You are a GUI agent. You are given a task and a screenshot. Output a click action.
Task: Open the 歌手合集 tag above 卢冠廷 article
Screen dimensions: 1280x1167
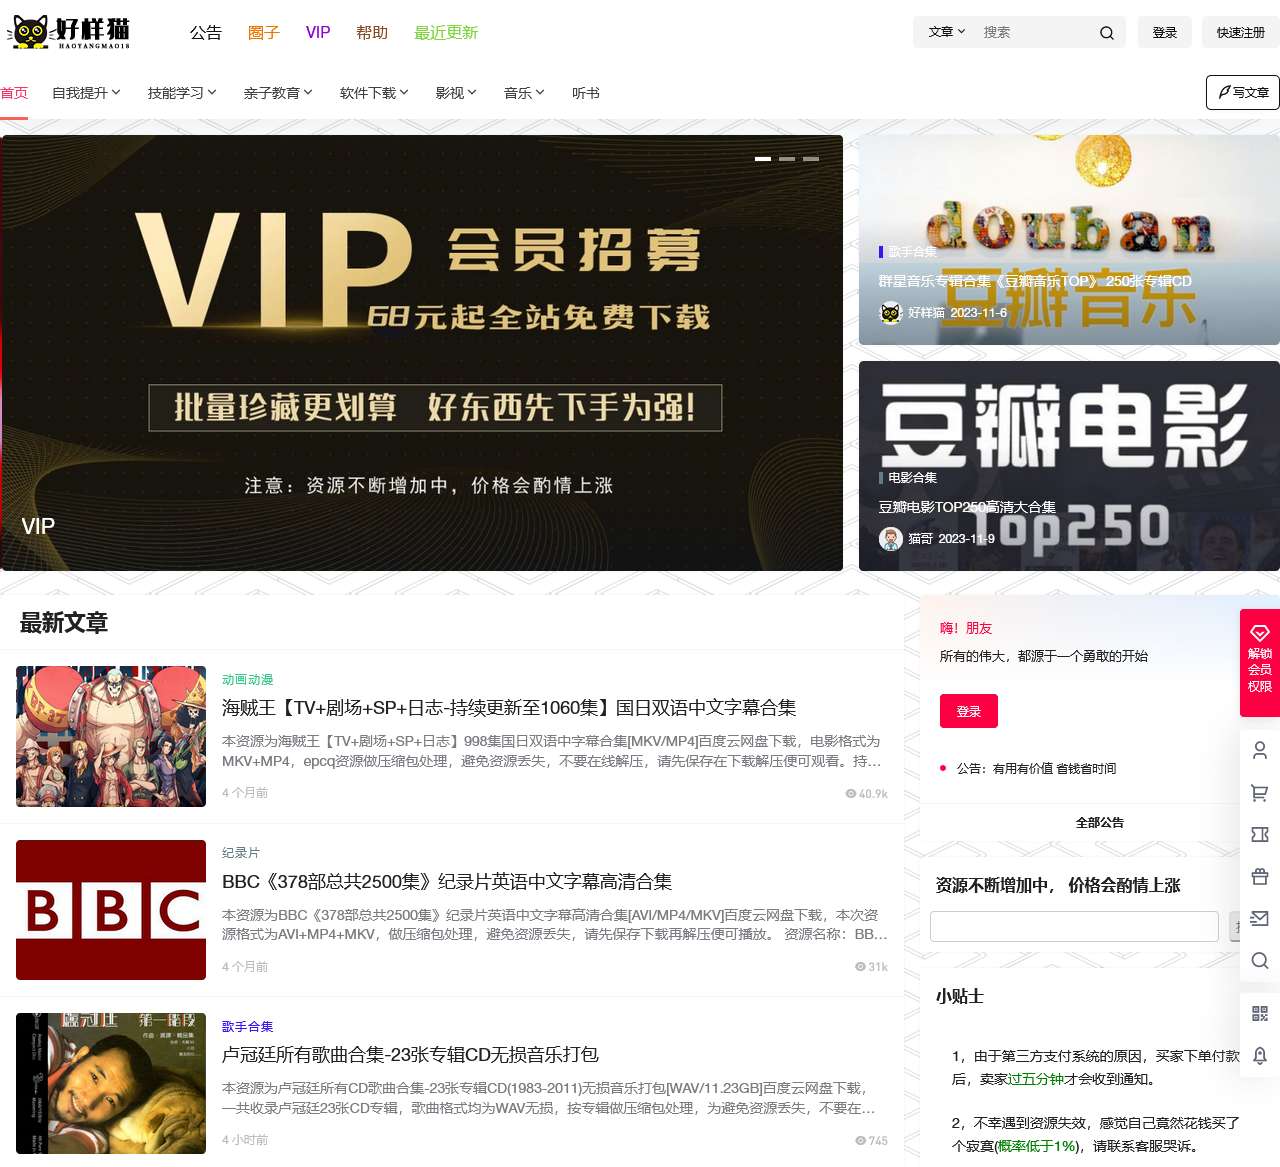(x=247, y=1026)
